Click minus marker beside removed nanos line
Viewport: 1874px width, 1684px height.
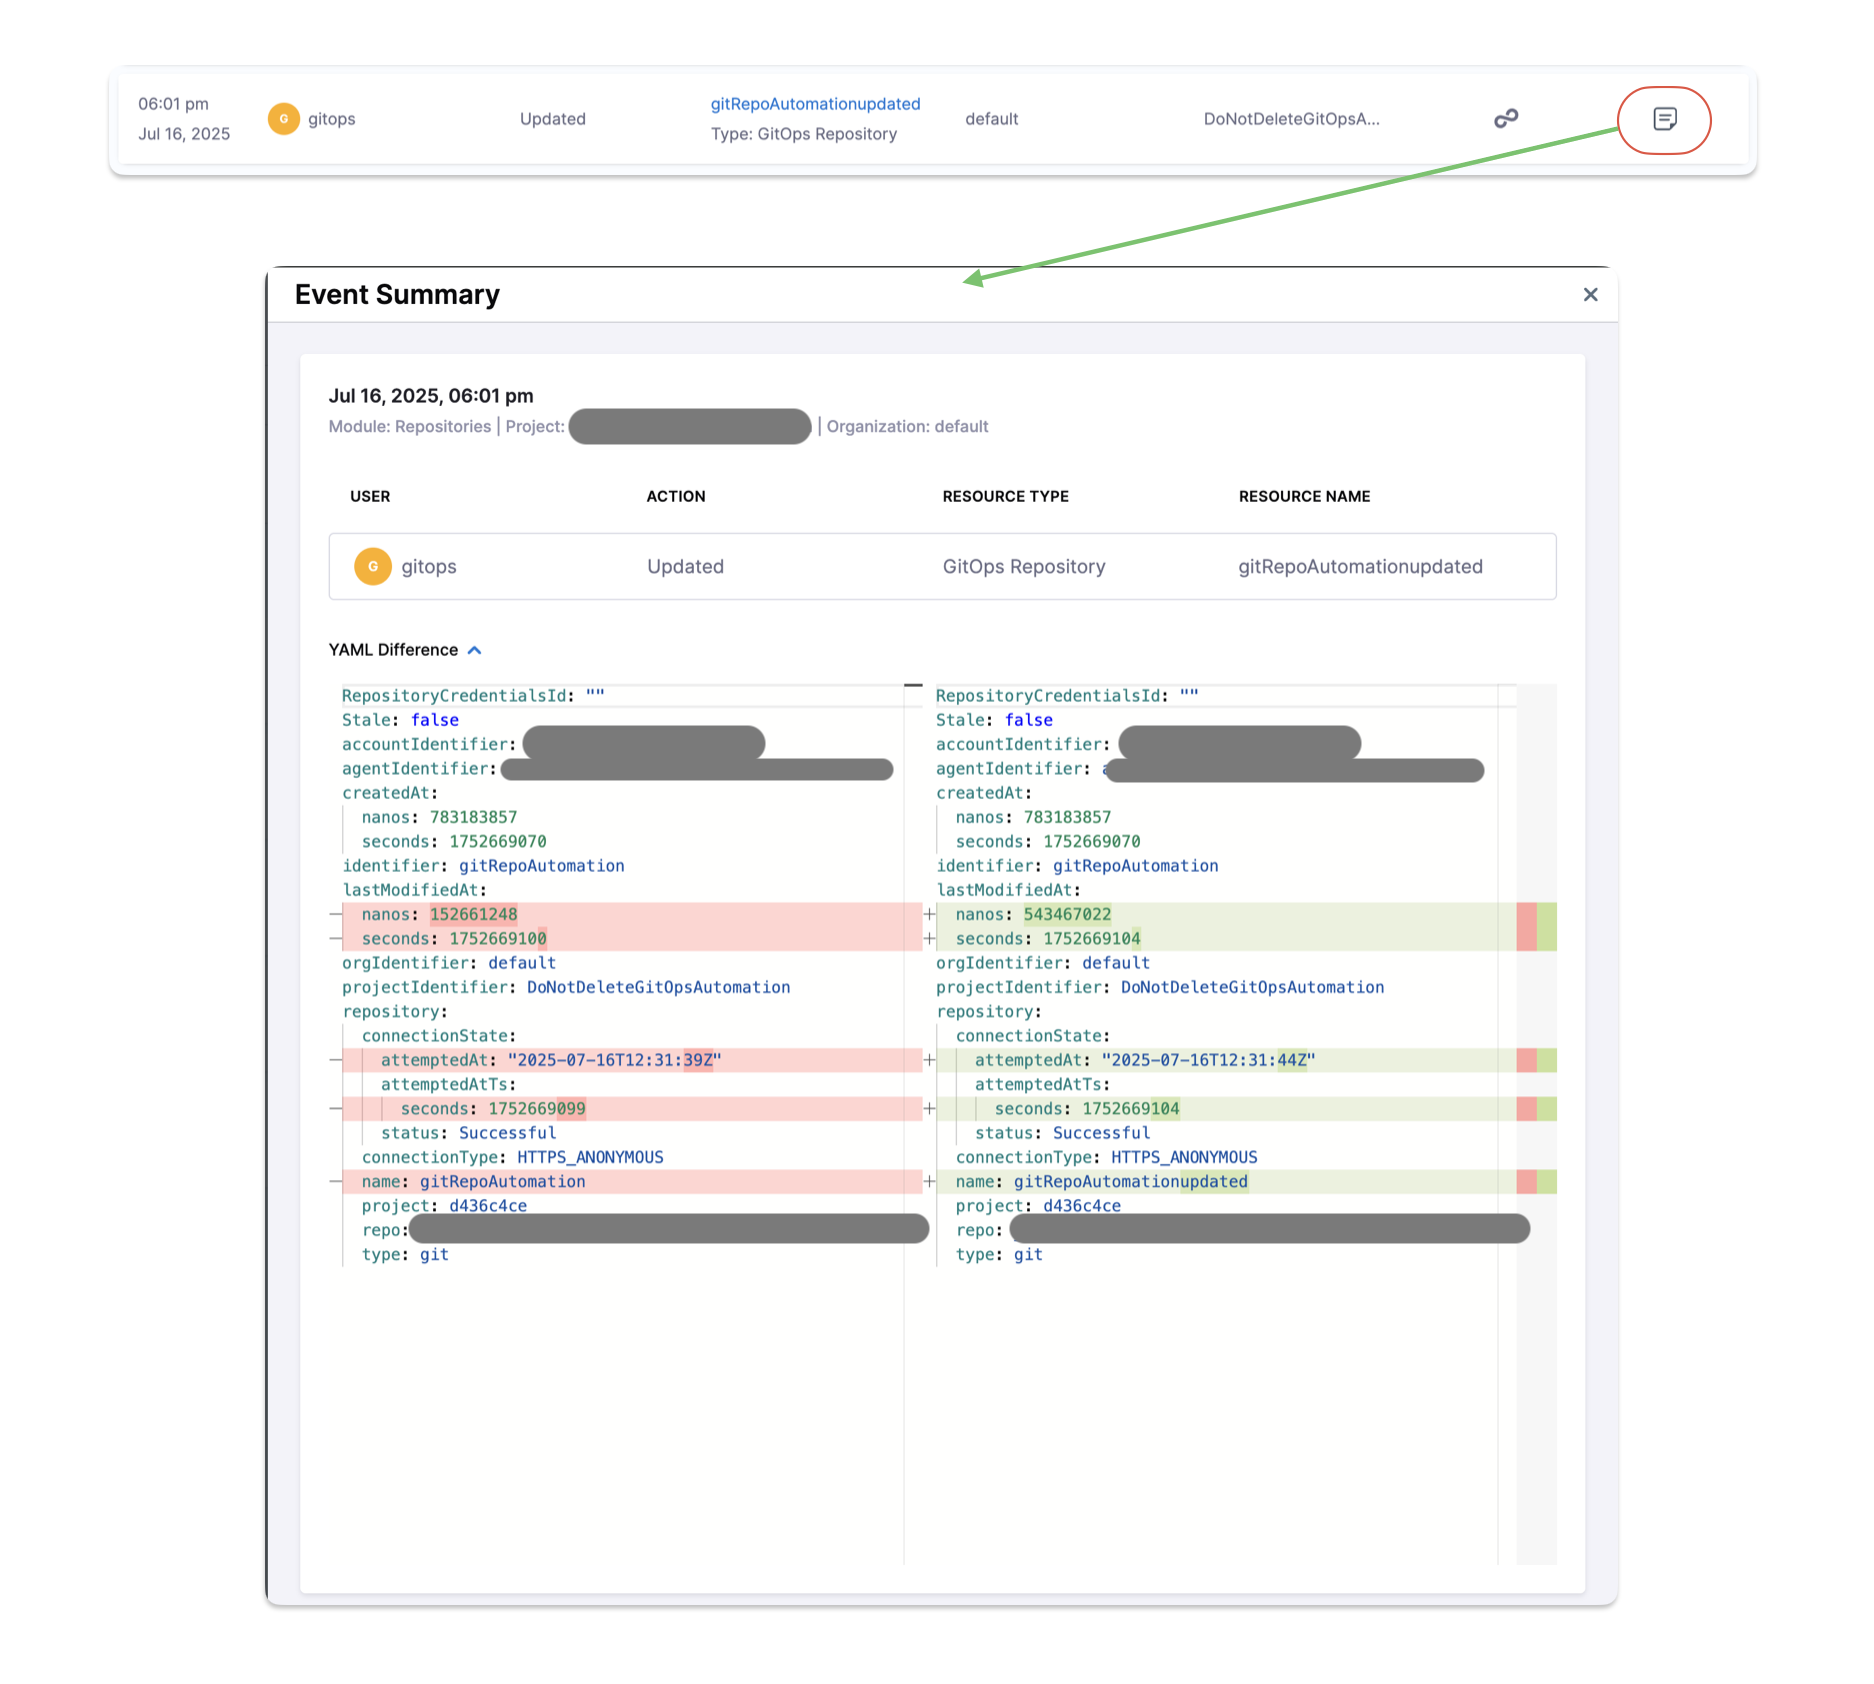click(x=336, y=915)
